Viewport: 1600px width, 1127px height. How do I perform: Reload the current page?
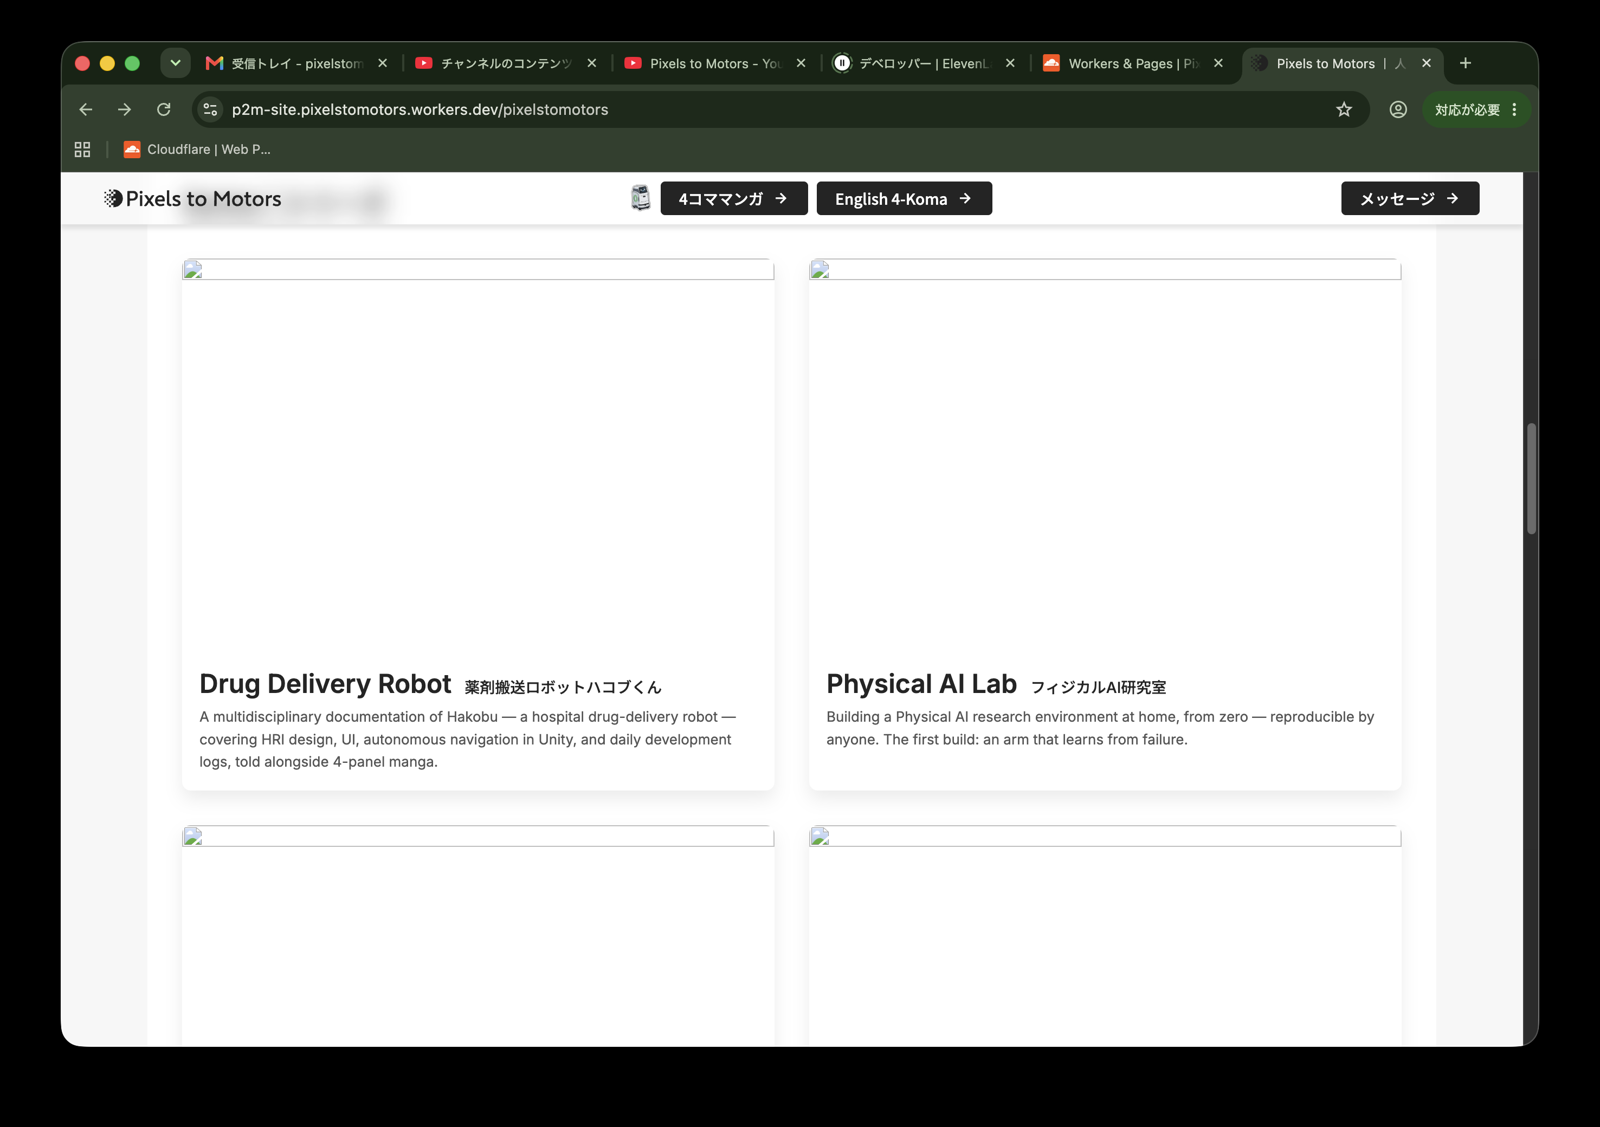pos(164,110)
